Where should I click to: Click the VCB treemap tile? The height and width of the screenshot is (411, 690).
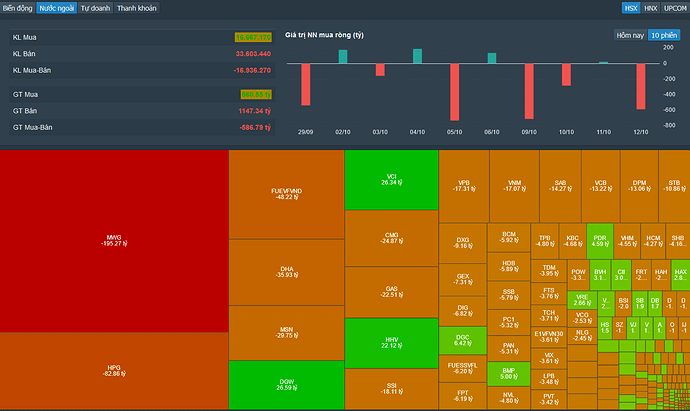(x=601, y=186)
